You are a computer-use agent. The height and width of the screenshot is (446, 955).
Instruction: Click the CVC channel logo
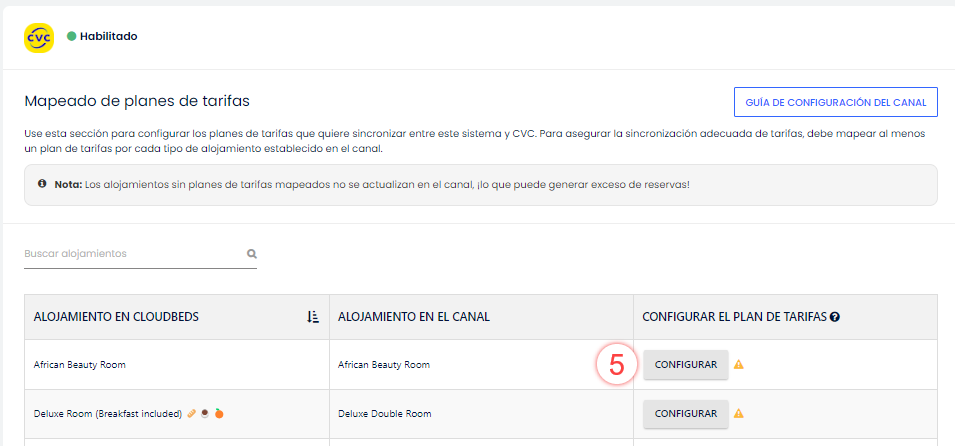coord(39,37)
